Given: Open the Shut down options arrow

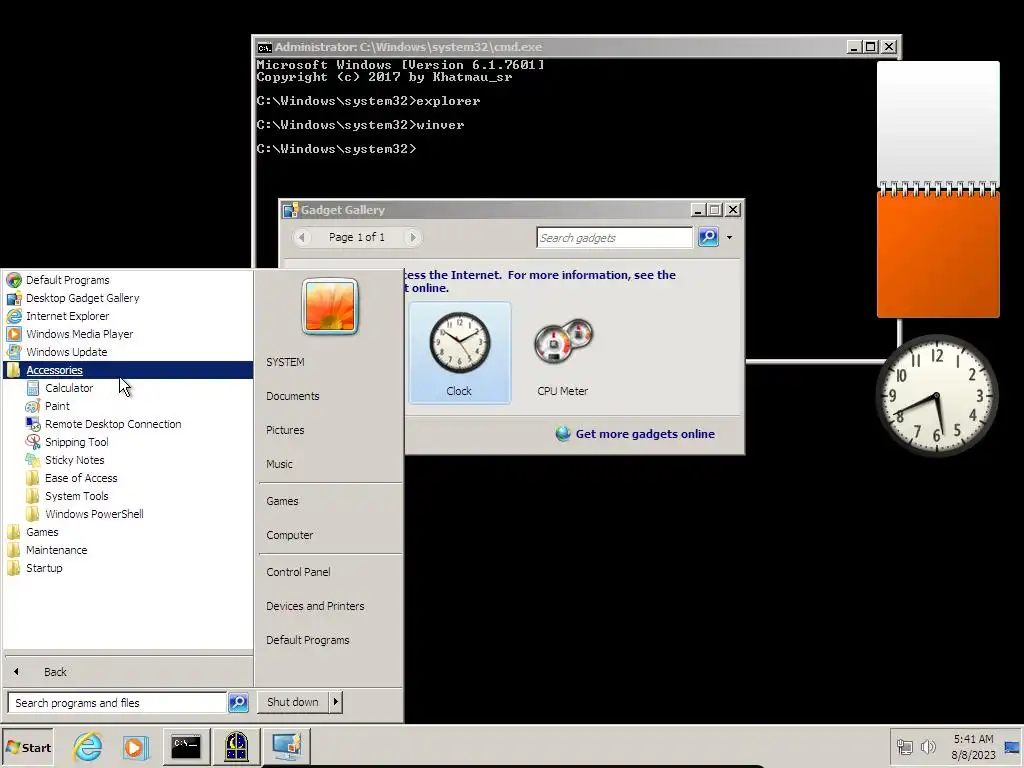Looking at the screenshot, I should click(336, 702).
